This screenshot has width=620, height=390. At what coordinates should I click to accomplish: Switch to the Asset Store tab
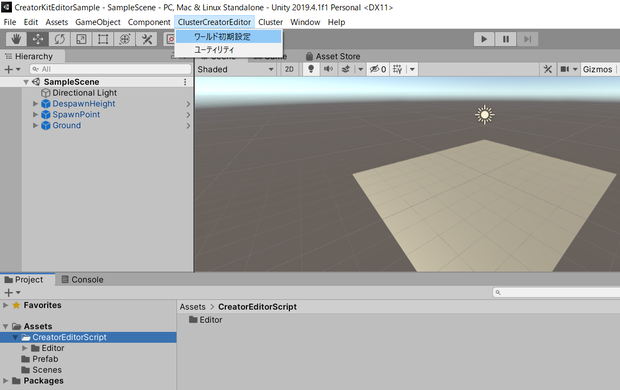[x=333, y=57]
